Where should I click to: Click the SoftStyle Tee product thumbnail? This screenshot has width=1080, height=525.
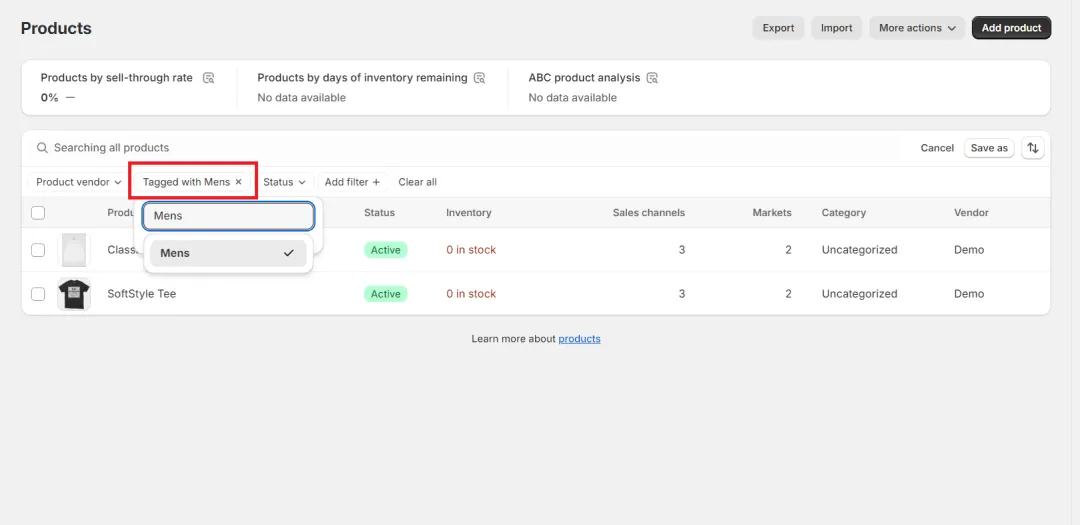pyautogui.click(x=74, y=294)
